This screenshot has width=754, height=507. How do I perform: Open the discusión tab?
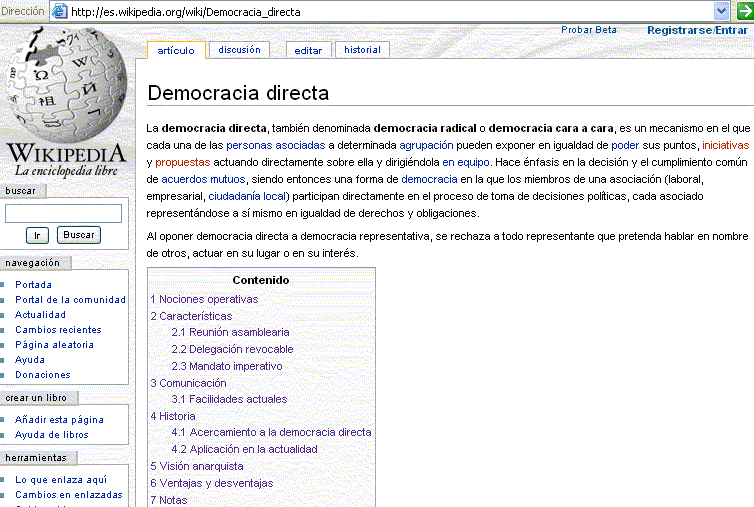239,50
